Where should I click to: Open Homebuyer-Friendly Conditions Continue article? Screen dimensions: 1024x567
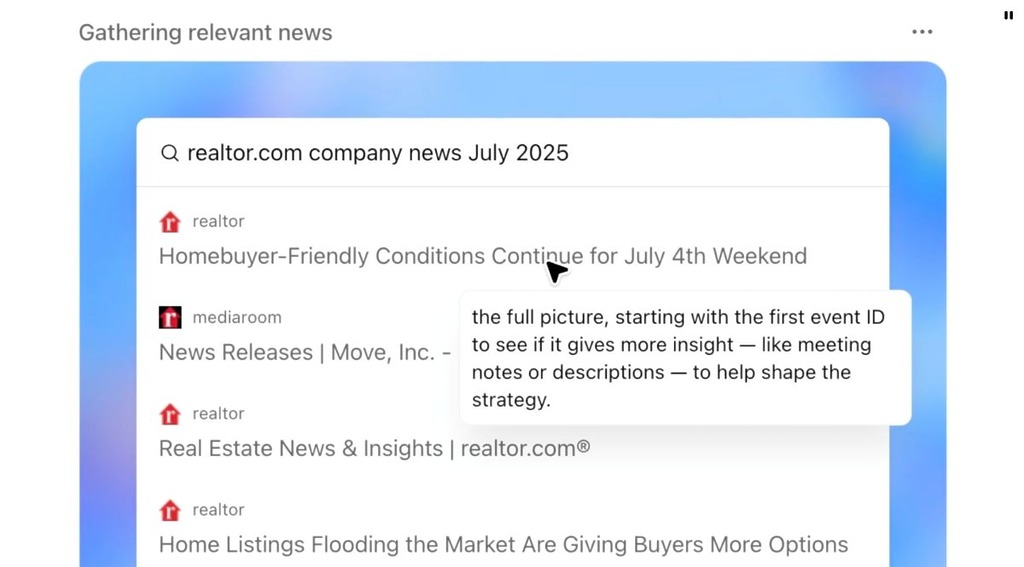tap(483, 256)
